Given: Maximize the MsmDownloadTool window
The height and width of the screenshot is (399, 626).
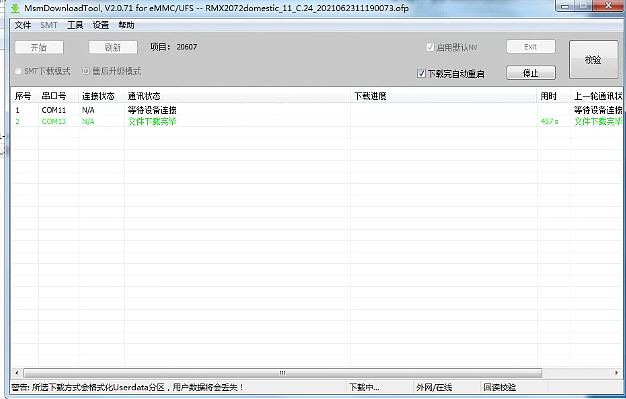Looking at the screenshot, I should (x=583, y=6).
